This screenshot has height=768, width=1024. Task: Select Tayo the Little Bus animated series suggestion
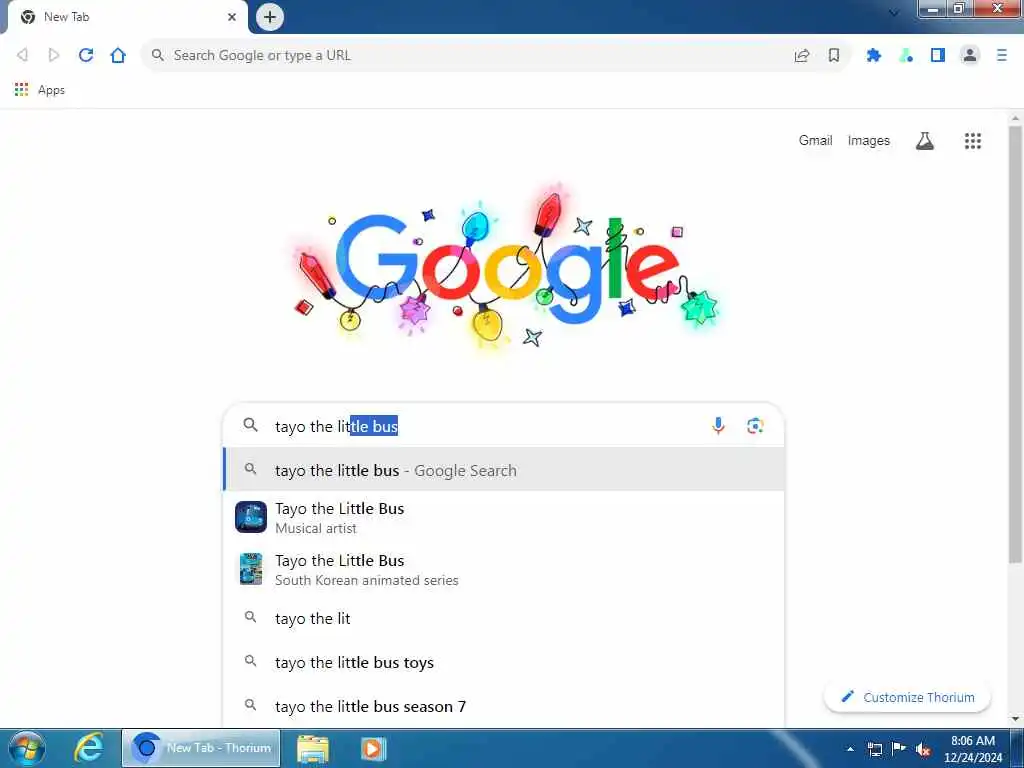coord(504,569)
